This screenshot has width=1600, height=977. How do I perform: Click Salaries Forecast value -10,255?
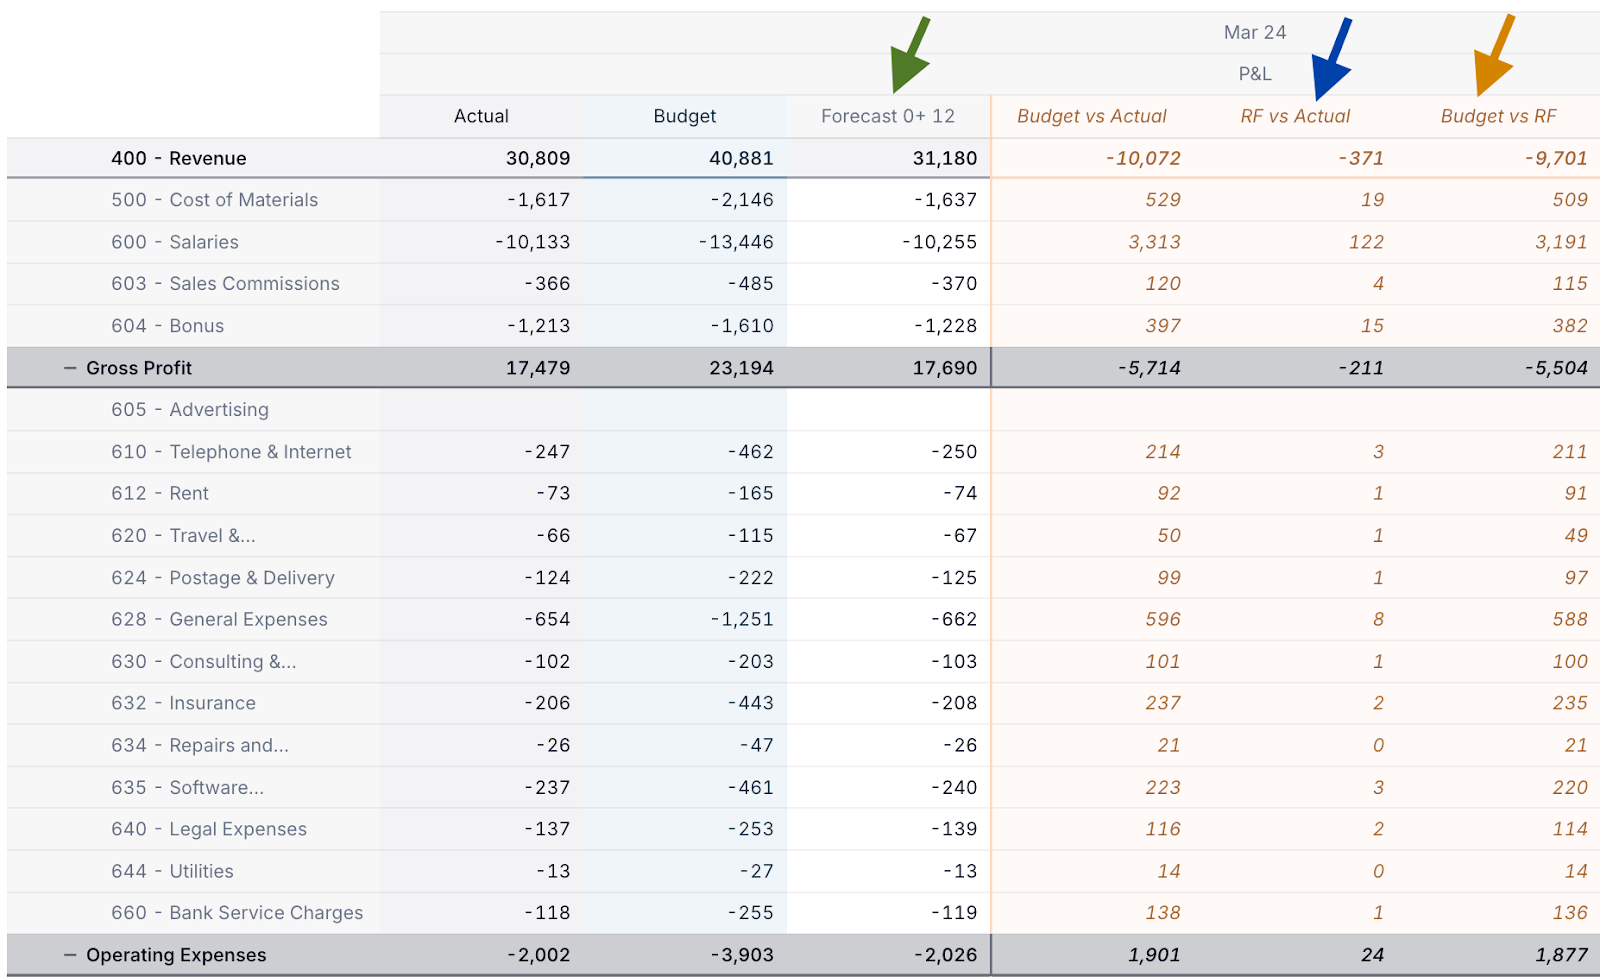click(939, 242)
